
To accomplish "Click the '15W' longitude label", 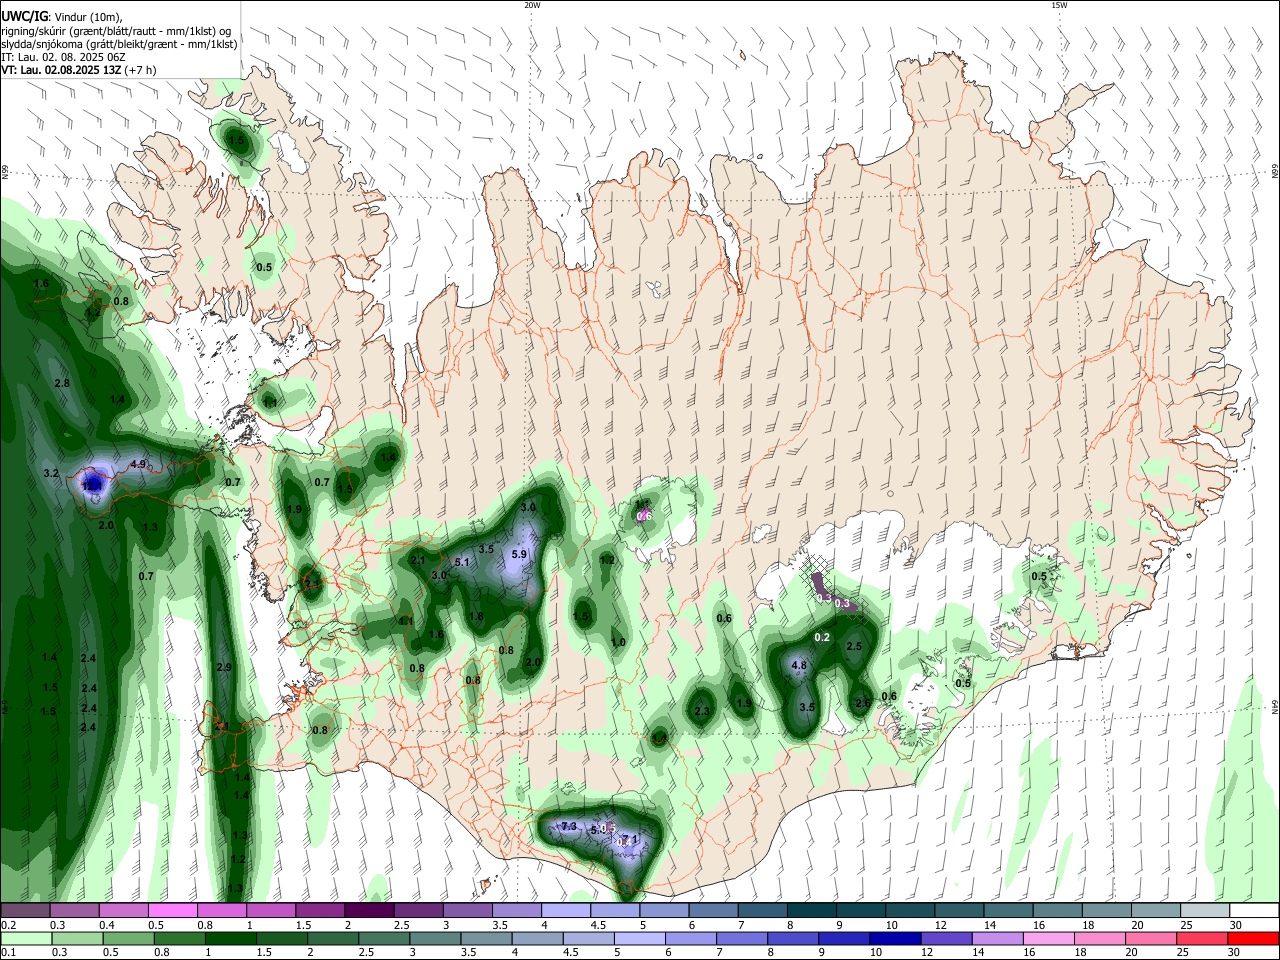I will [x=1059, y=5].
